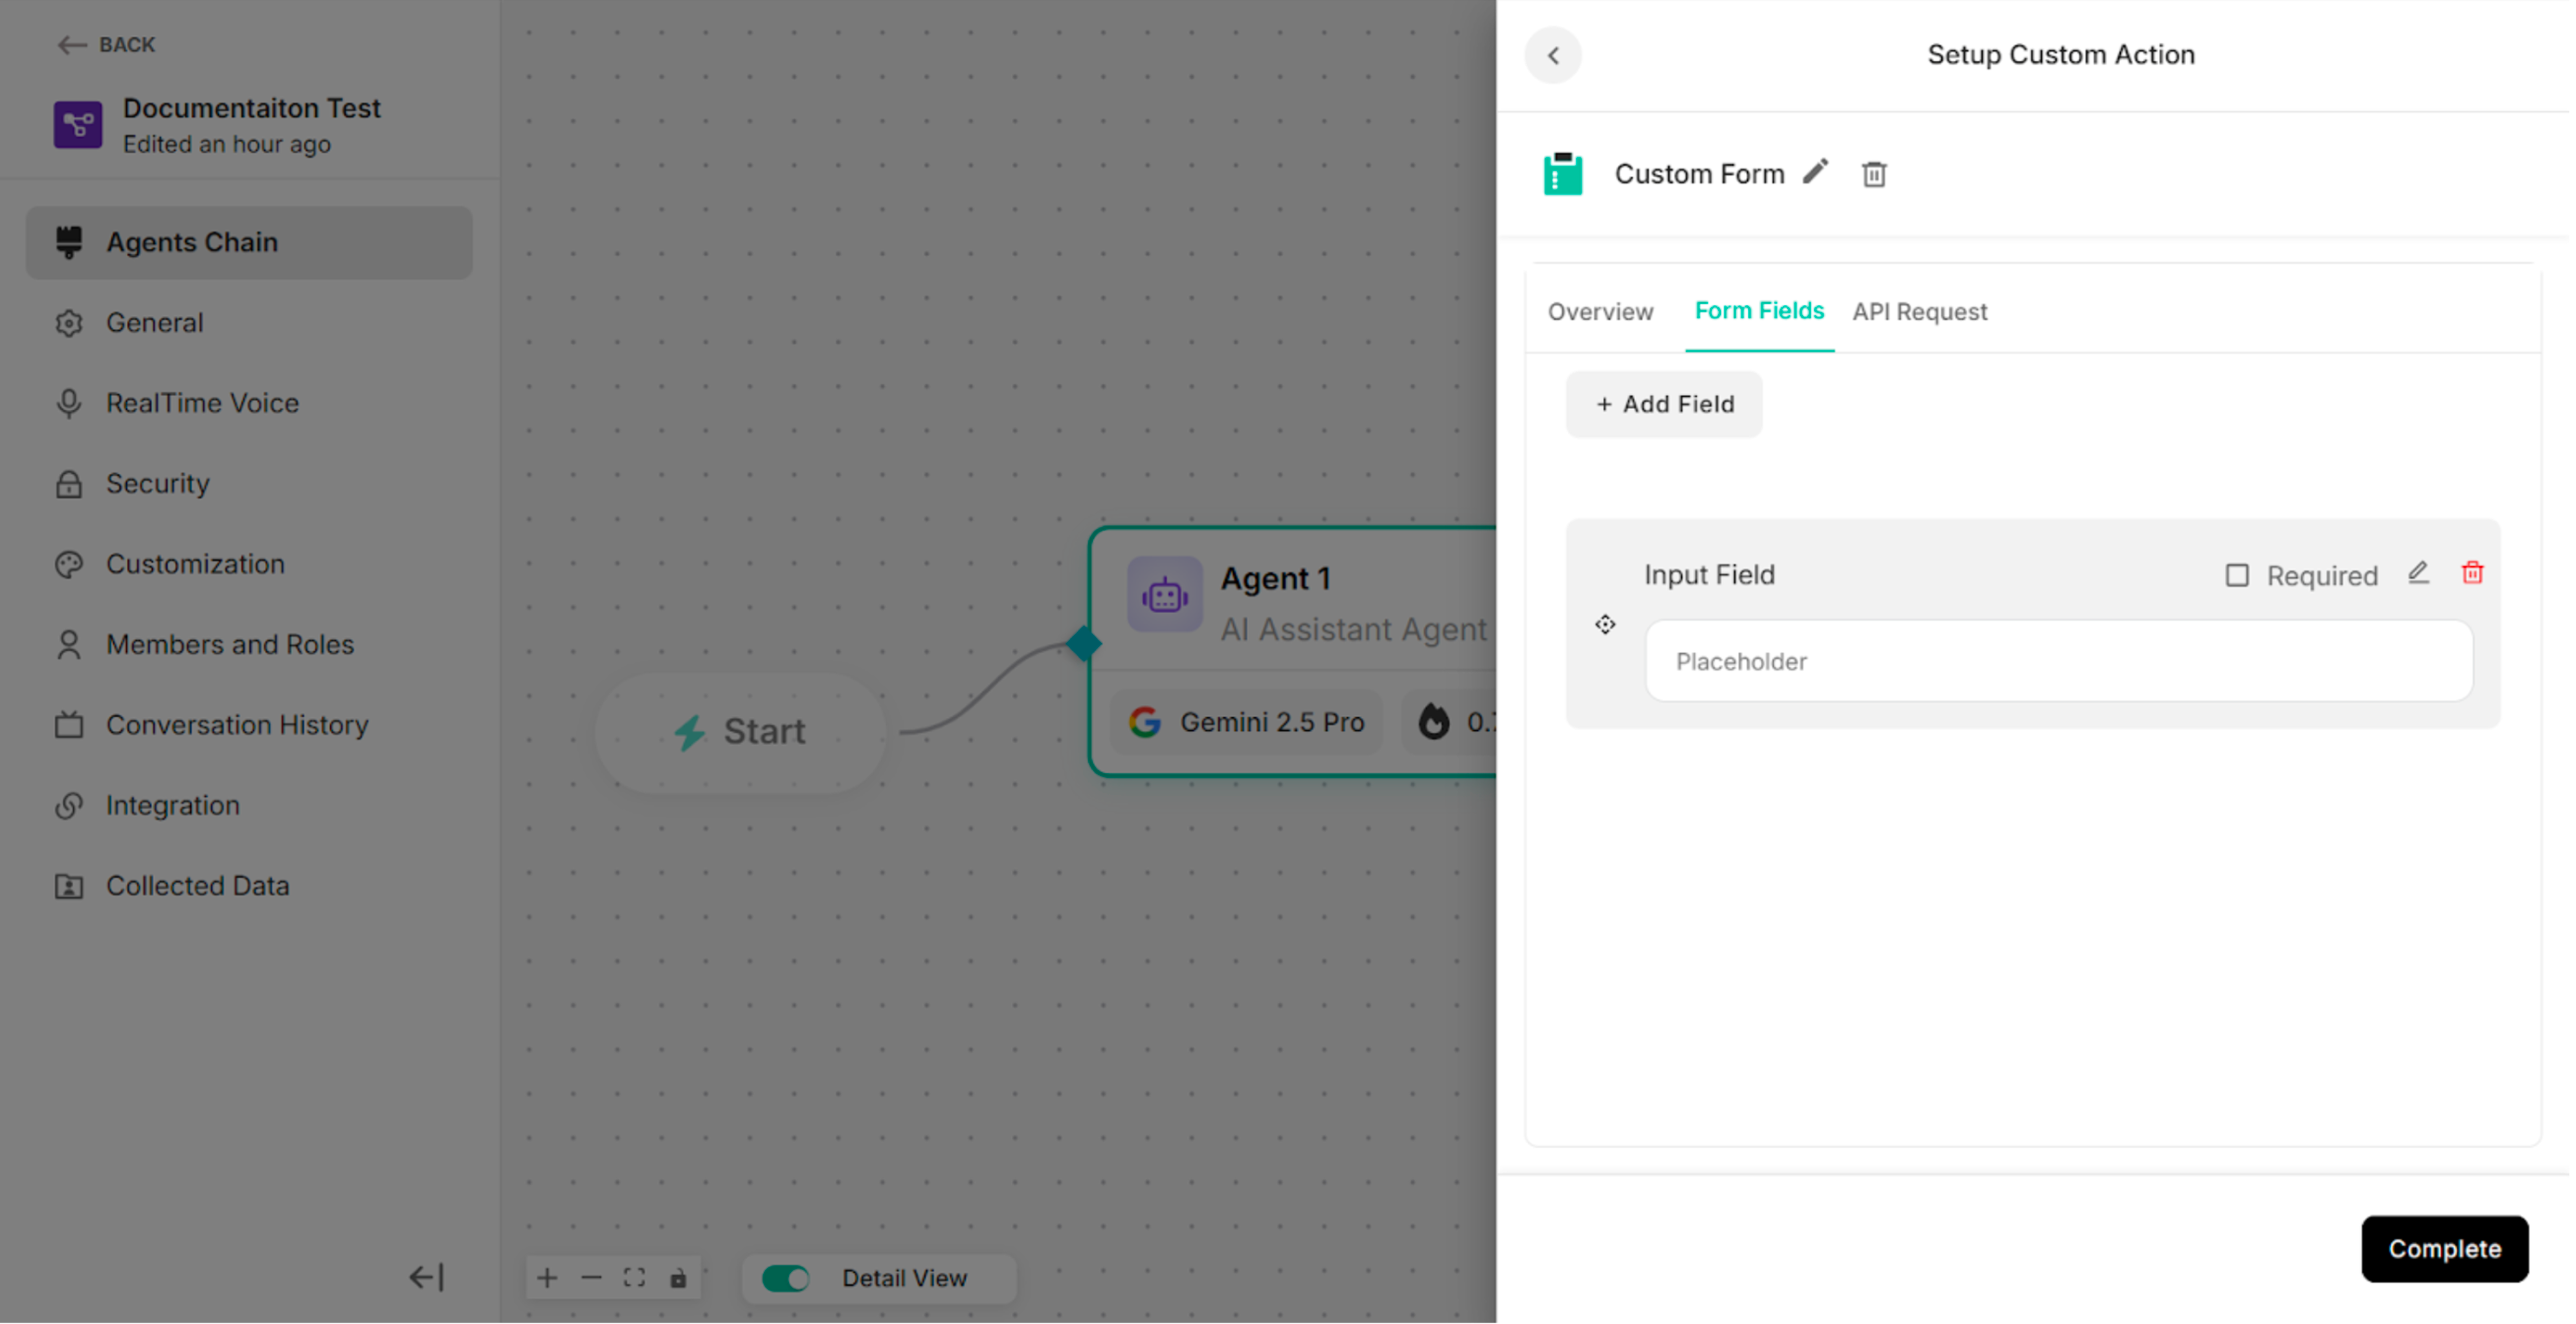This screenshot has width=2576, height=1324.
Task: Click the microphone icon for RealTime Voice
Action: pos(68,403)
